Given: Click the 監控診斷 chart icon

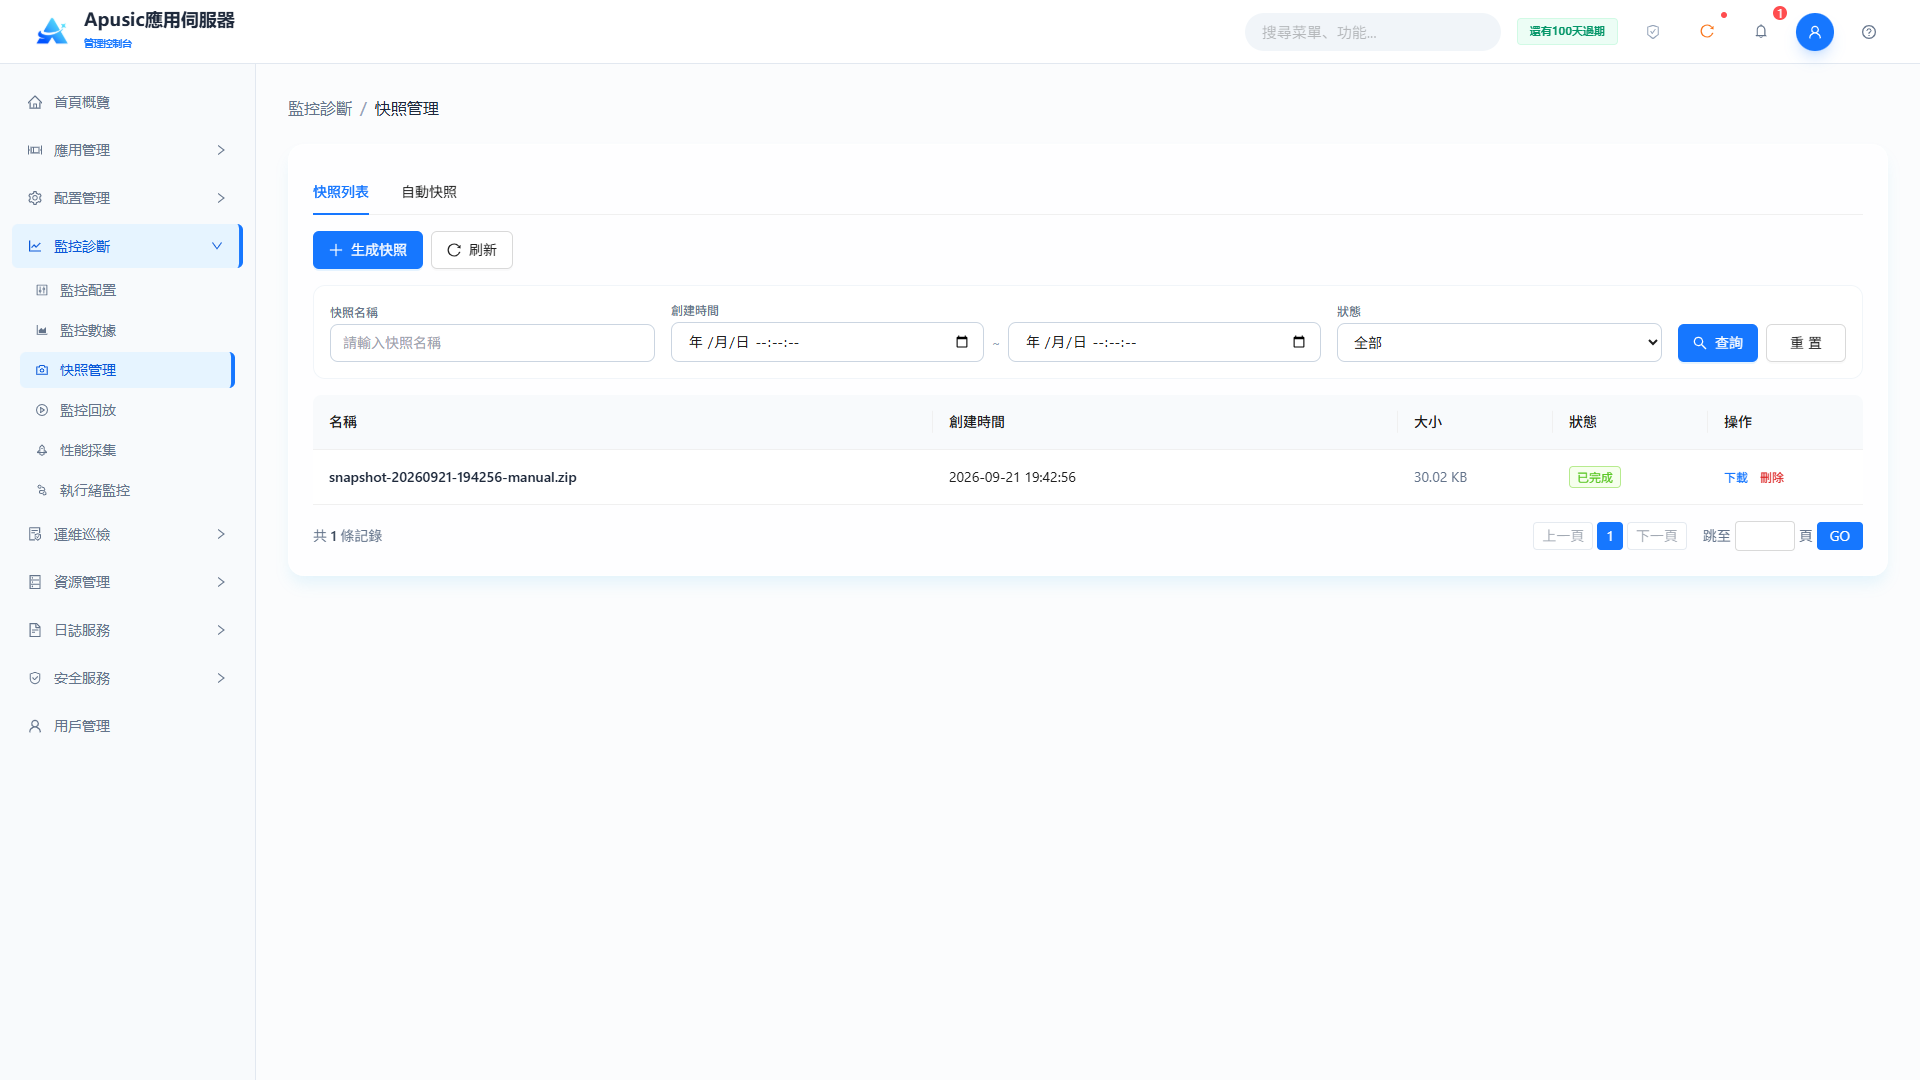Looking at the screenshot, I should 35,246.
